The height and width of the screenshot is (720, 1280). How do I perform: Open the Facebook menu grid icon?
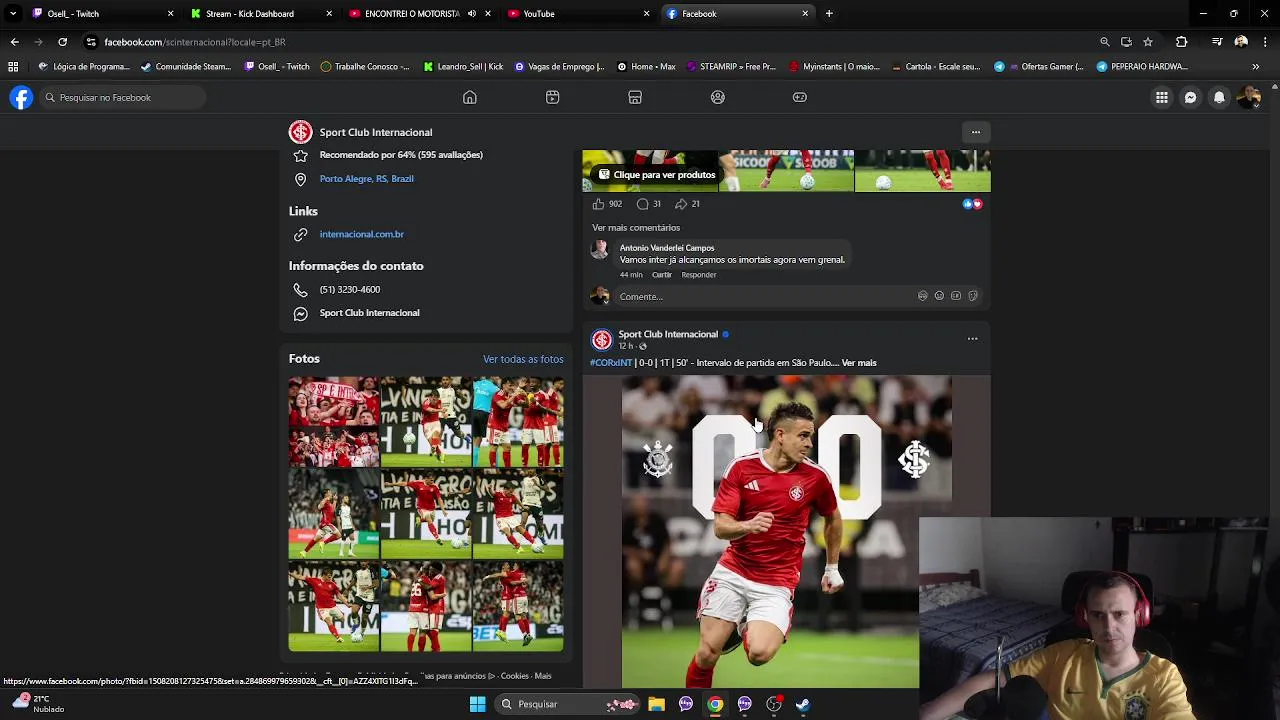click(x=1161, y=97)
